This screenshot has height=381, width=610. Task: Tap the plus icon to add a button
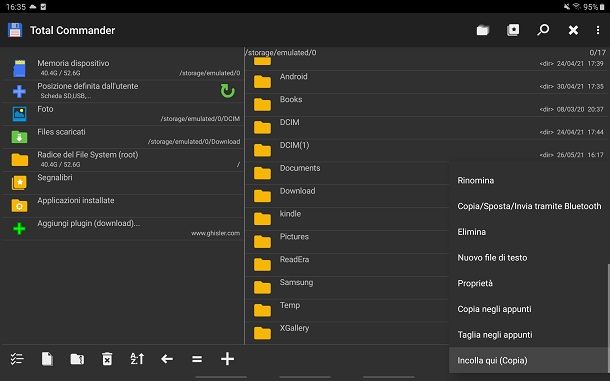click(227, 359)
